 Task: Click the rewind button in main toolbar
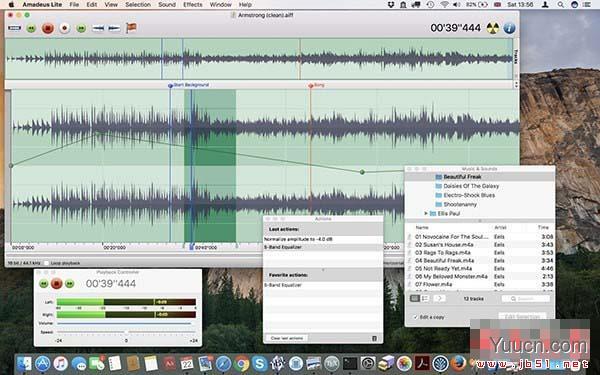tap(31, 28)
